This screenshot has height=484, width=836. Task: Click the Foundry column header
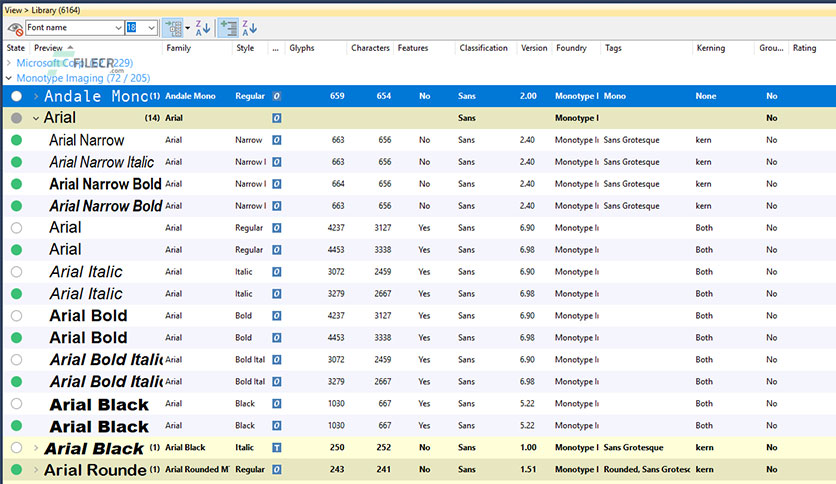coord(571,48)
